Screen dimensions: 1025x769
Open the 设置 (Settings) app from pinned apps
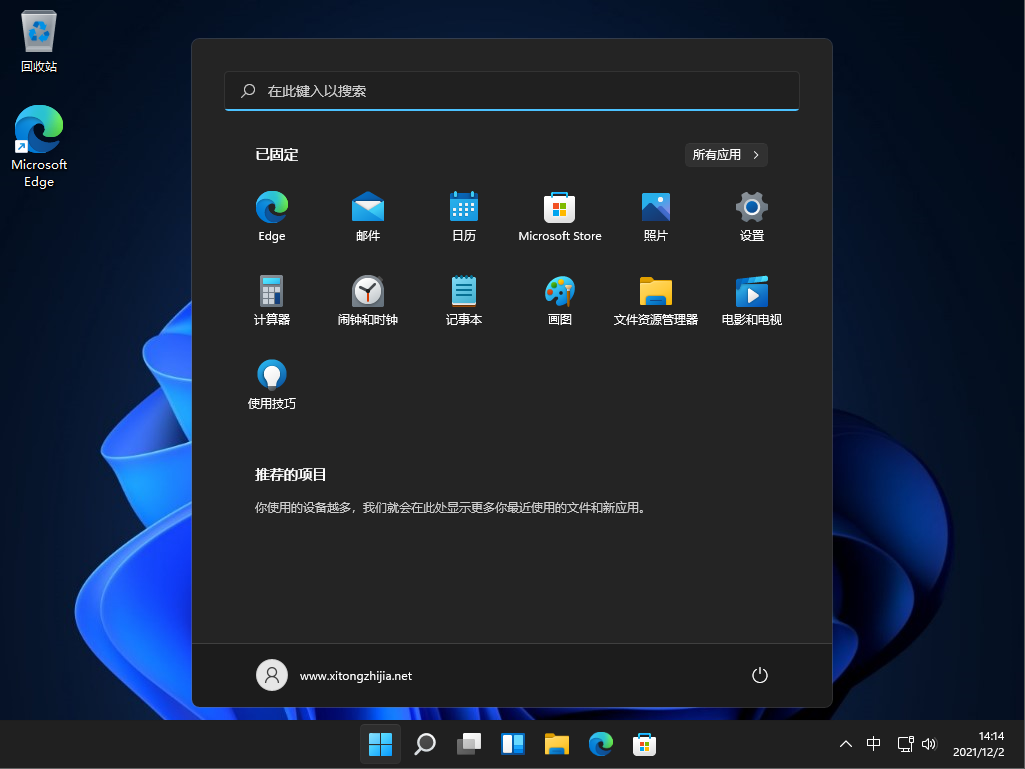coord(751,210)
